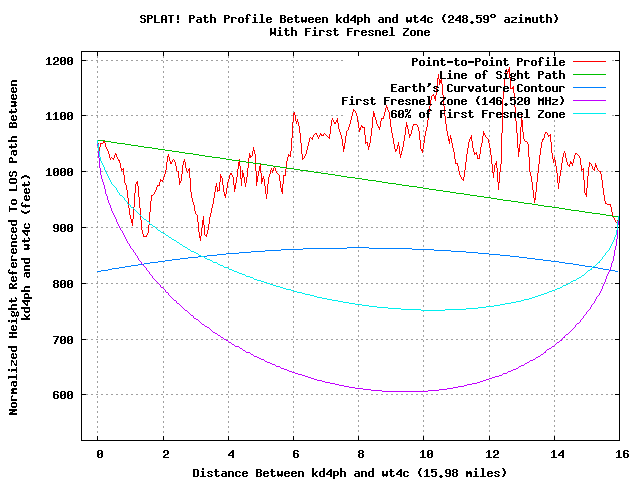This screenshot has width=640, height=480.
Task: Click the subtitle 'With First Fresnel Zone'
Action: pos(350,32)
